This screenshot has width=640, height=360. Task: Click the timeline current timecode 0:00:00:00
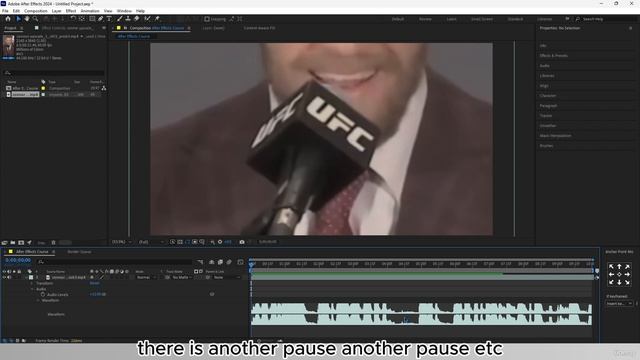(x=18, y=260)
